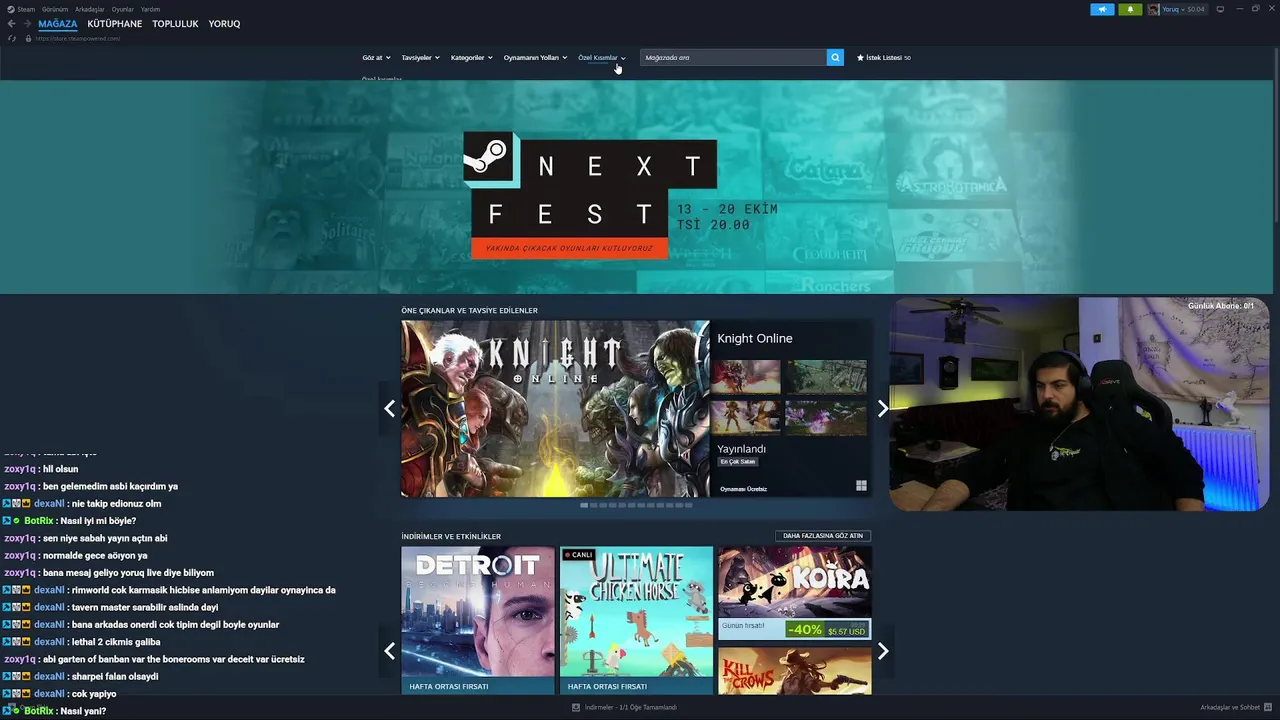Open the YORUQ profile tab
The image size is (1280, 720).
click(x=224, y=24)
